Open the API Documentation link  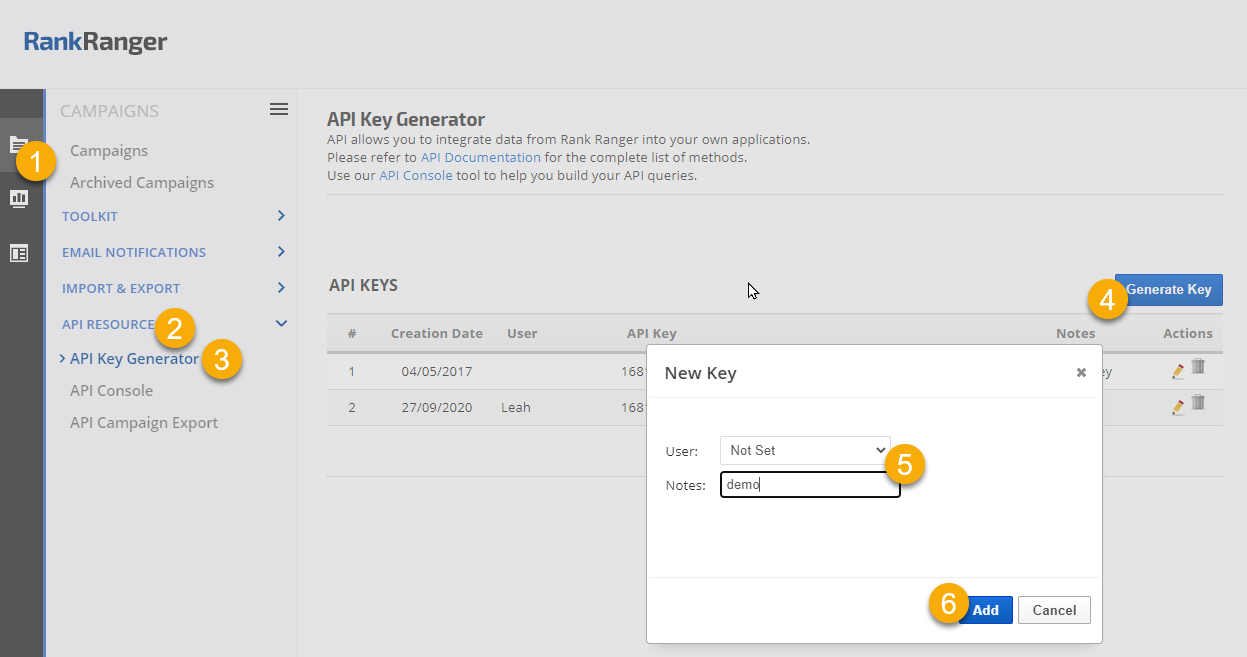pyautogui.click(x=480, y=158)
